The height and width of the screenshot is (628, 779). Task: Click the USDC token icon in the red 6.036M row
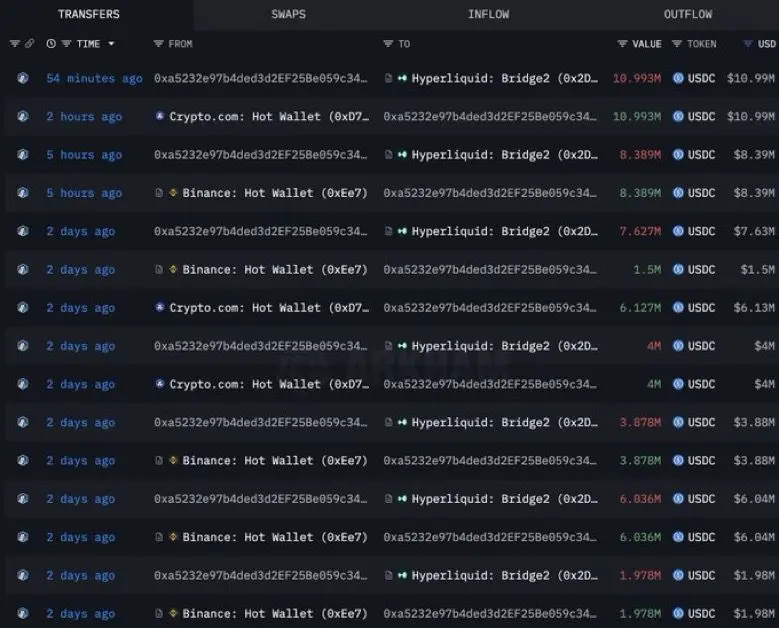tap(678, 499)
